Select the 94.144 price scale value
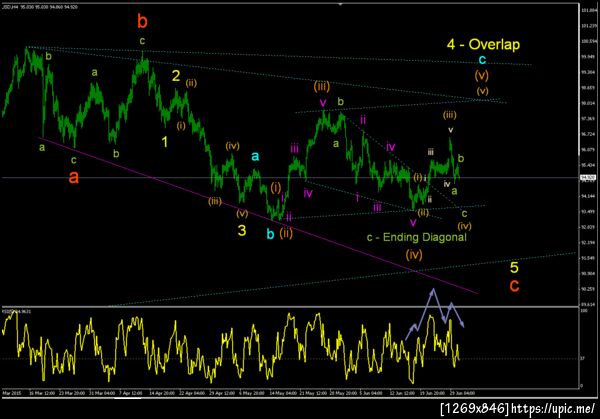Screen dimensions: 600x419 tap(587, 196)
